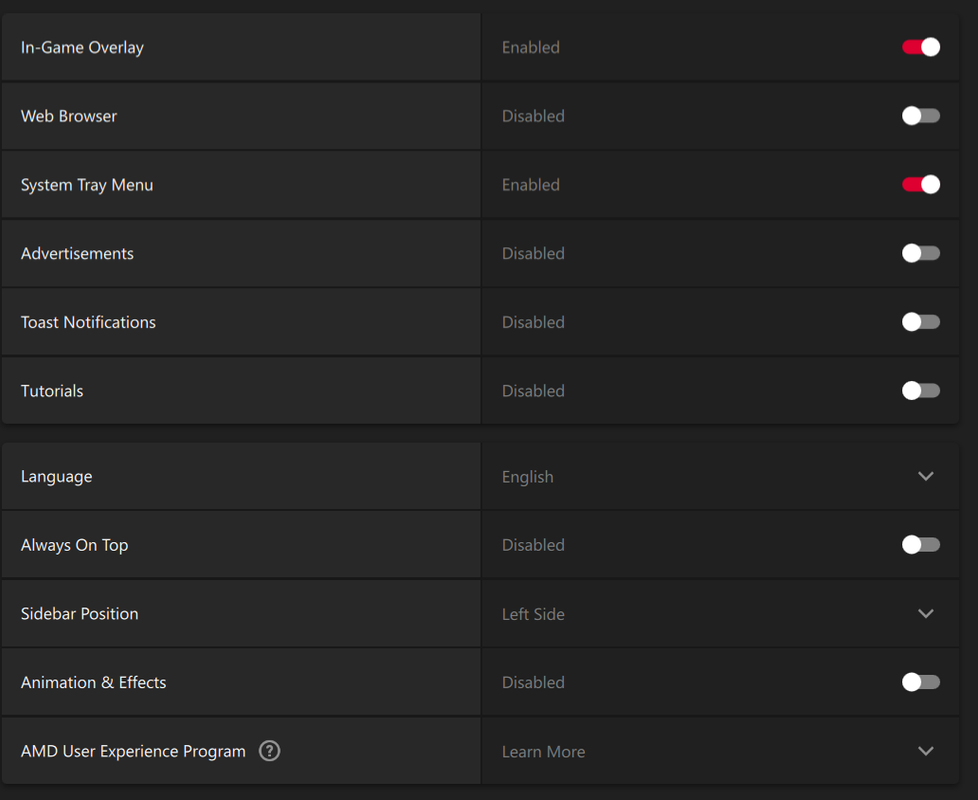Click the Enabled status of System Tray Menu
Image resolution: width=978 pixels, height=800 pixels.
pos(531,185)
